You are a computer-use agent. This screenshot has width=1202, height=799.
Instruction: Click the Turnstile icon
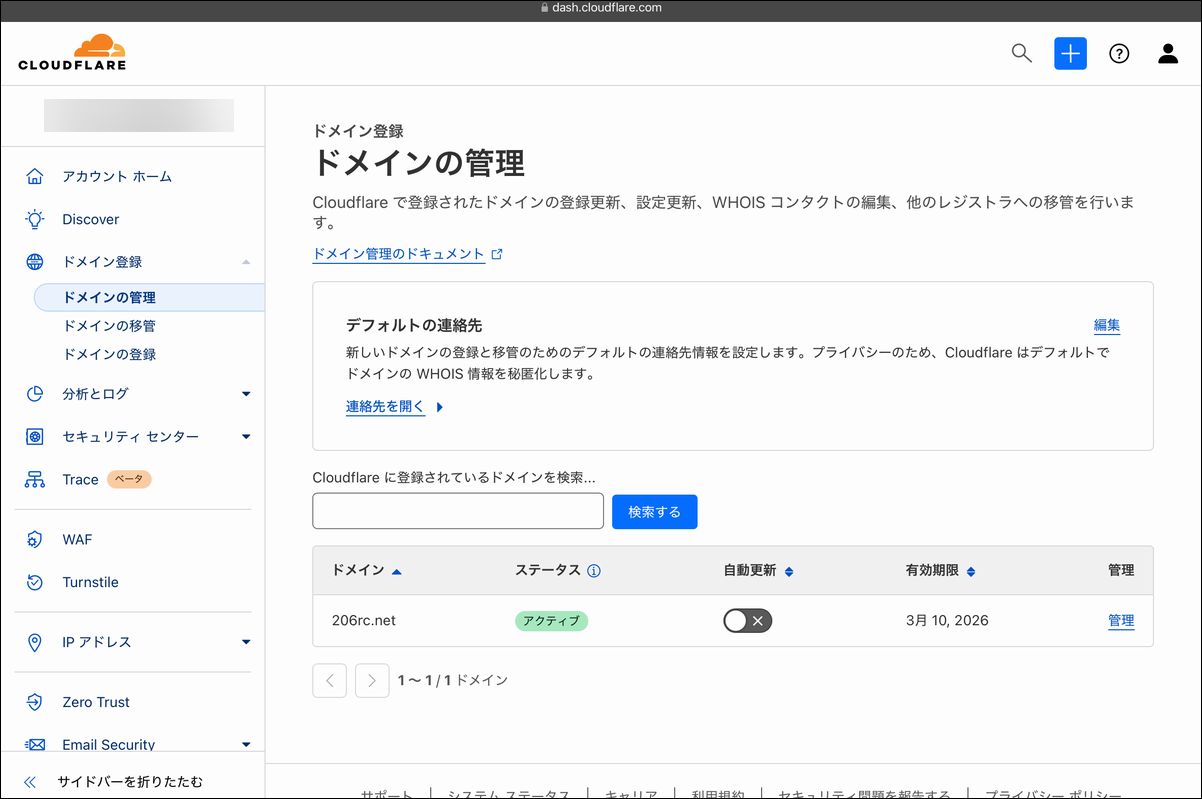click(x=35, y=582)
